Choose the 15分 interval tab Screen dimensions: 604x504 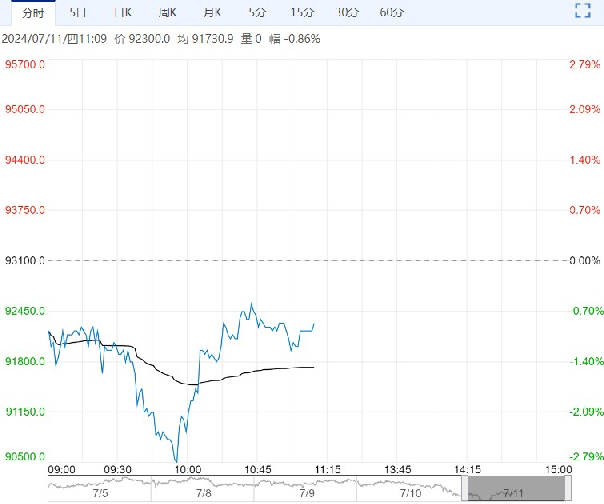pos(300,13)
